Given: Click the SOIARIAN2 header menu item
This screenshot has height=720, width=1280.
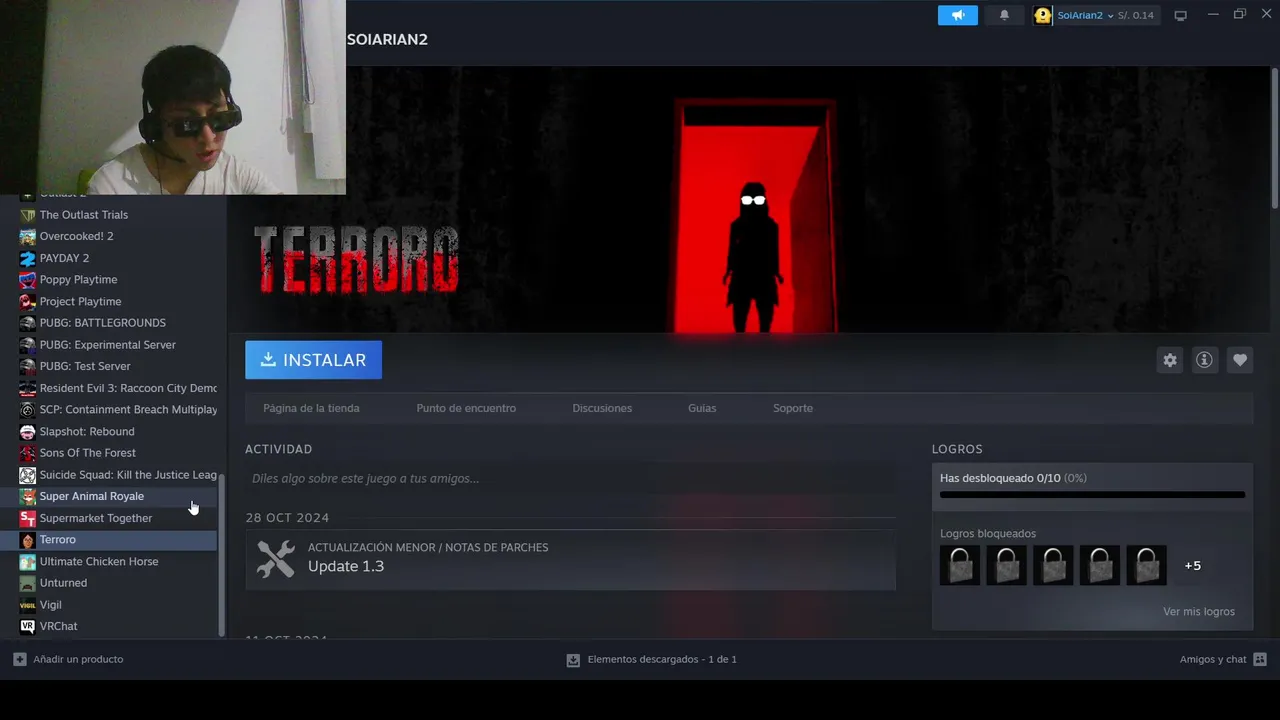Looking at the screenshot, I should pyautogui.click(x=387, y=39).
